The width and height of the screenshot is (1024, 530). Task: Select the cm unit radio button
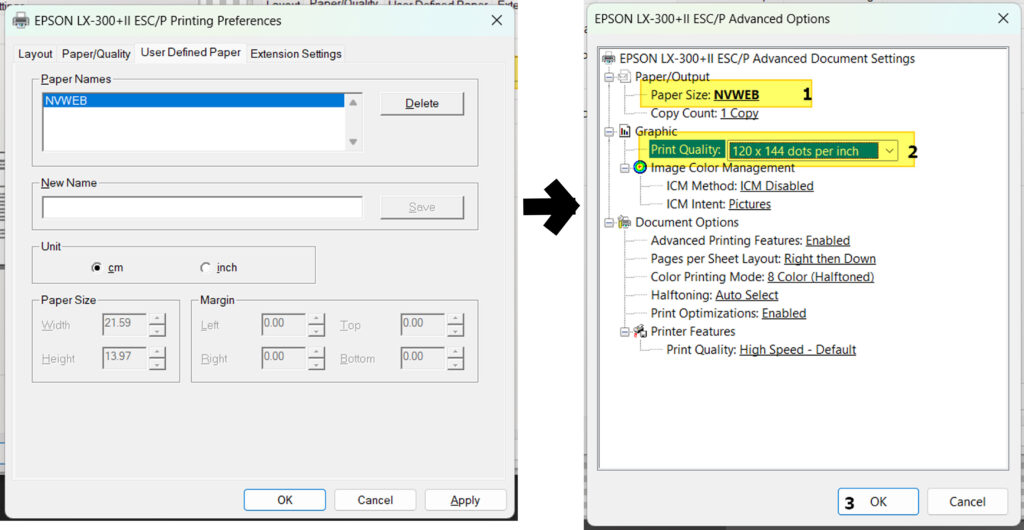point(97,268)
